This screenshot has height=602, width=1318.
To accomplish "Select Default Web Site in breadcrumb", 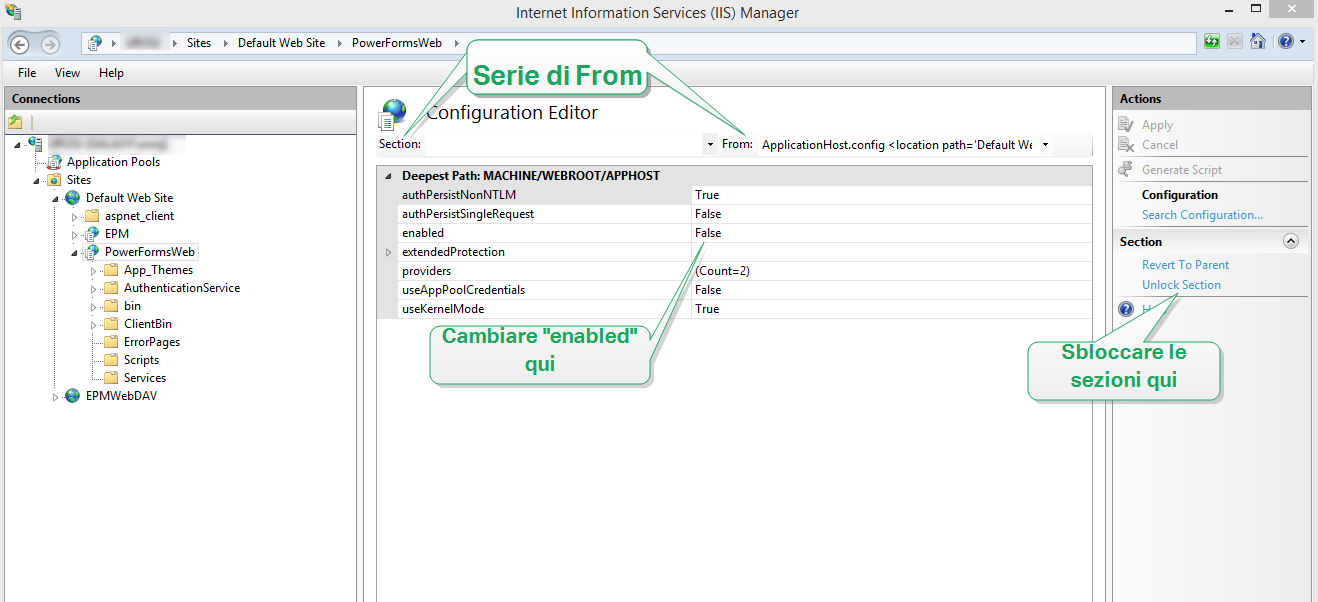I will pyautogui.click(x=282, y=43).
